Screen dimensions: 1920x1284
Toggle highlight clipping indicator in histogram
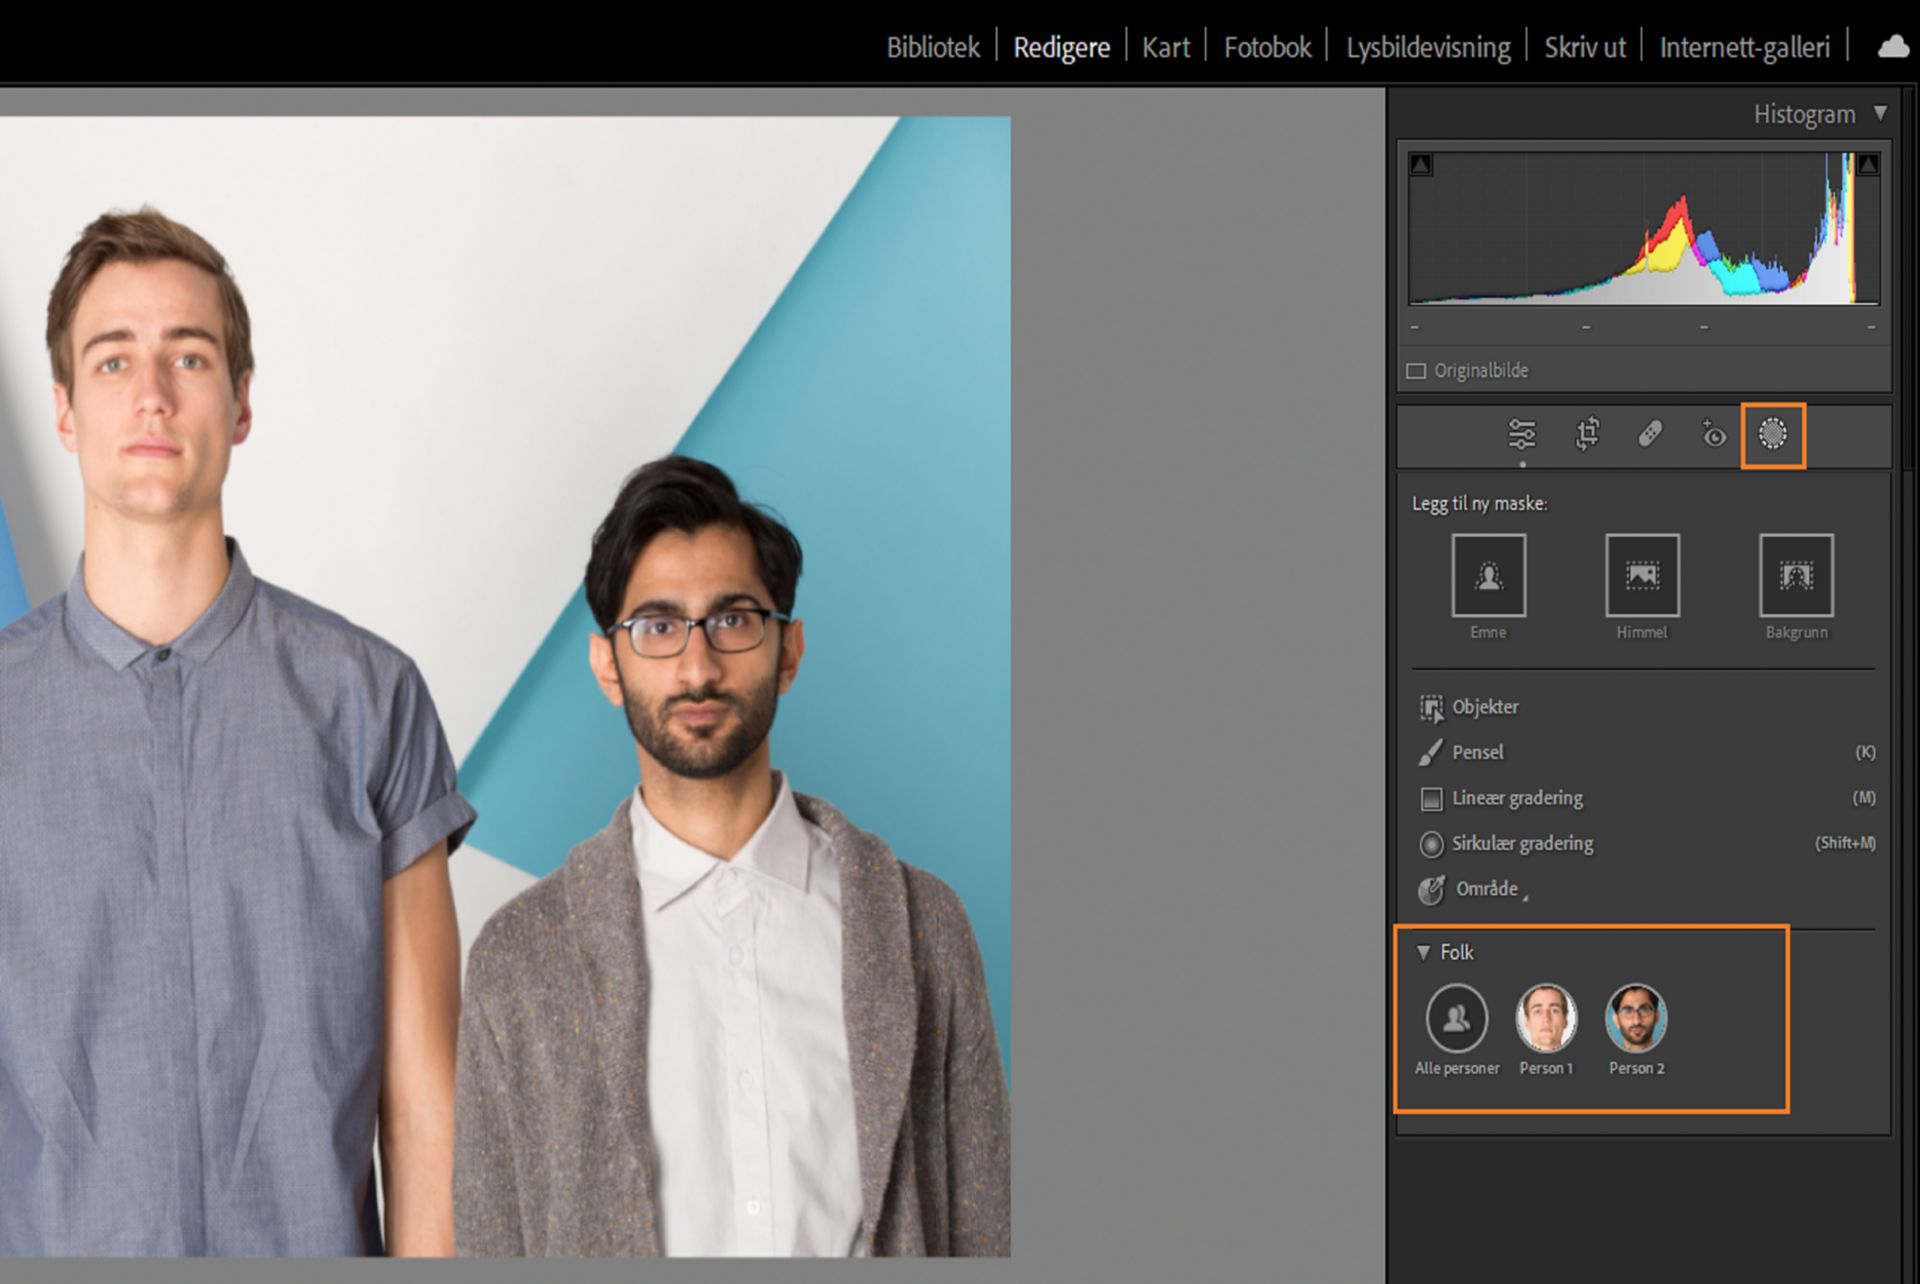point(1867,165)
